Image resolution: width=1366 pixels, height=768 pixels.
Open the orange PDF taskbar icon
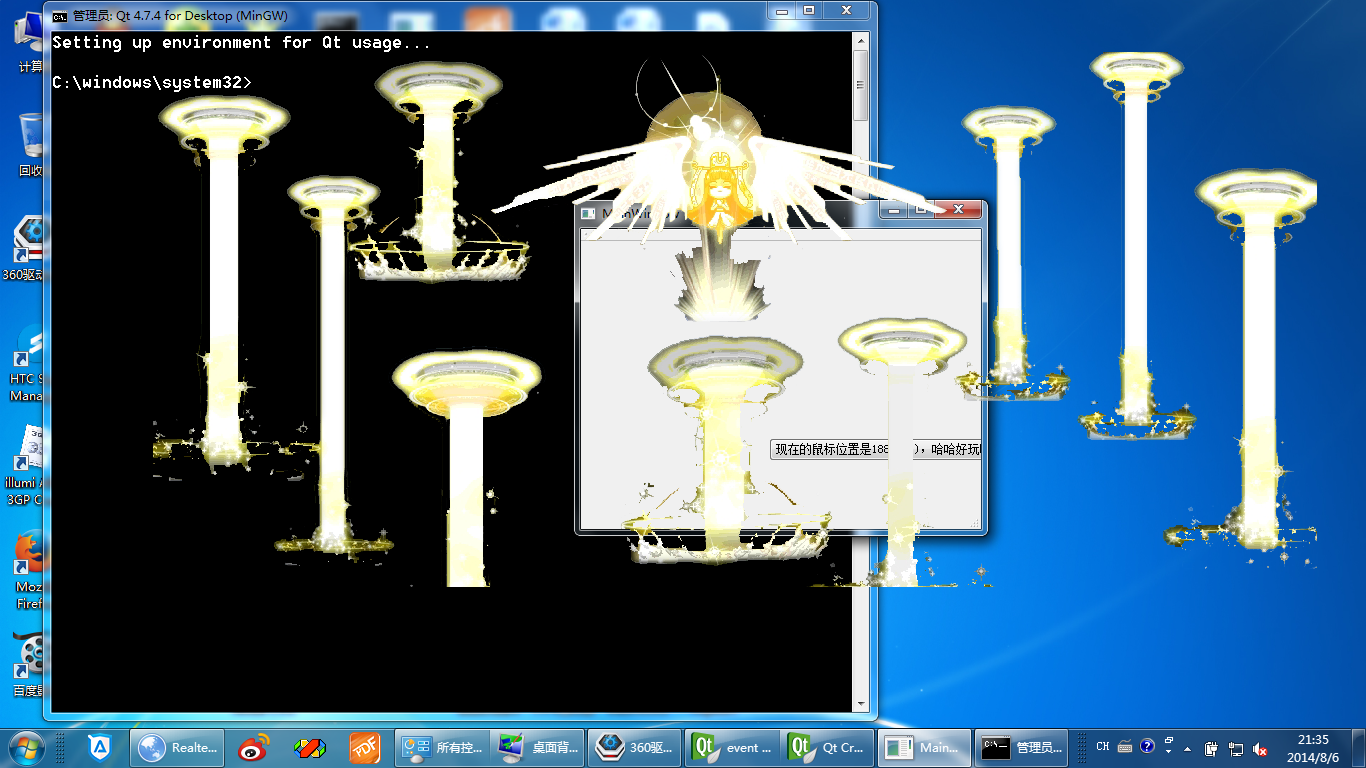click(364, 747)
